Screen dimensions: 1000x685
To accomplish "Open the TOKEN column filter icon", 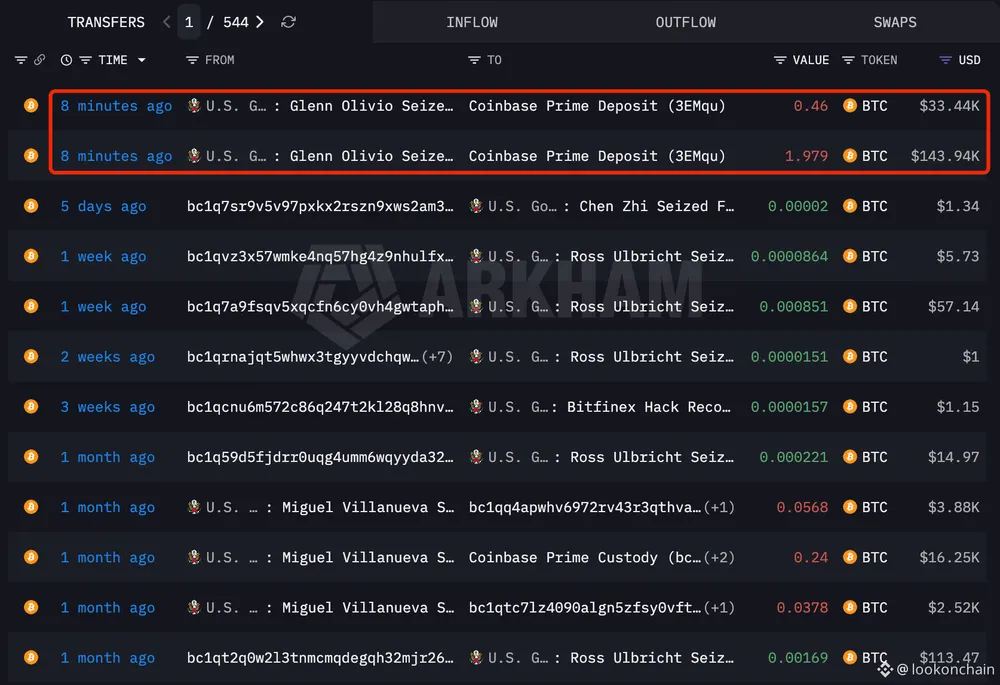I will 848,60.
